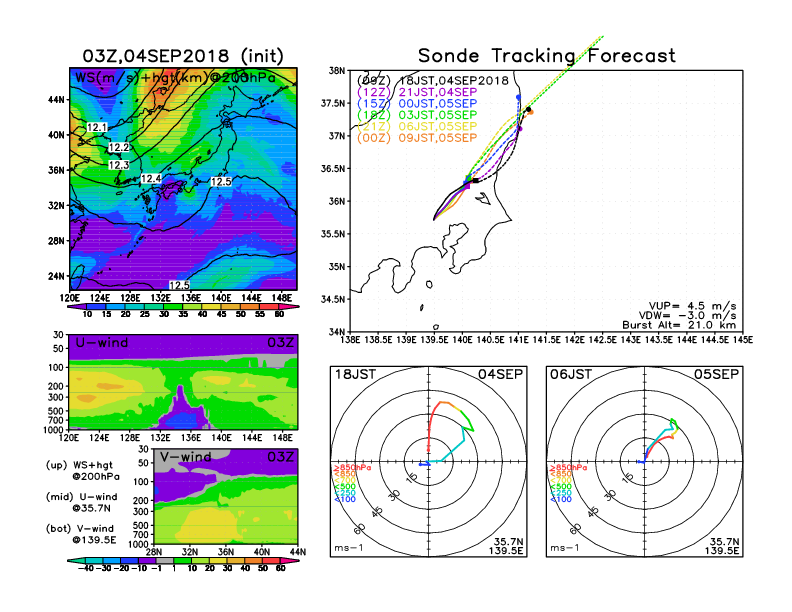Click "03Z" in the V-wind panel
Screen dimensions: 792x612
(x=281, y=457)
